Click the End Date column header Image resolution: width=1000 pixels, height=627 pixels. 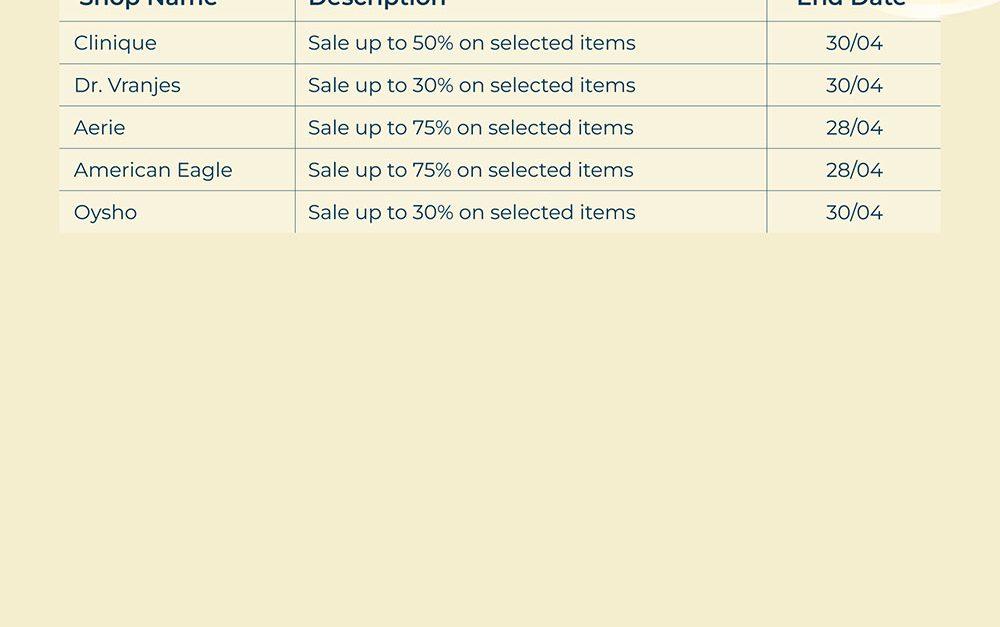click(850, 4)
